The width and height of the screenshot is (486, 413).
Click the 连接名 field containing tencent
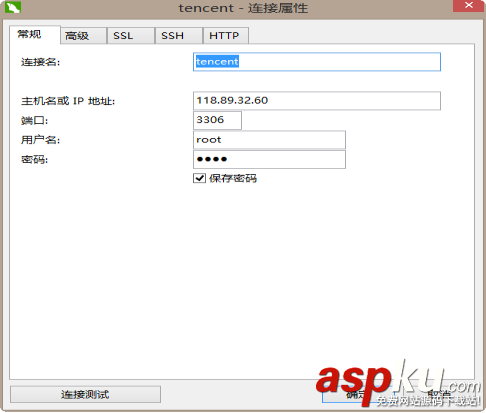317,62
